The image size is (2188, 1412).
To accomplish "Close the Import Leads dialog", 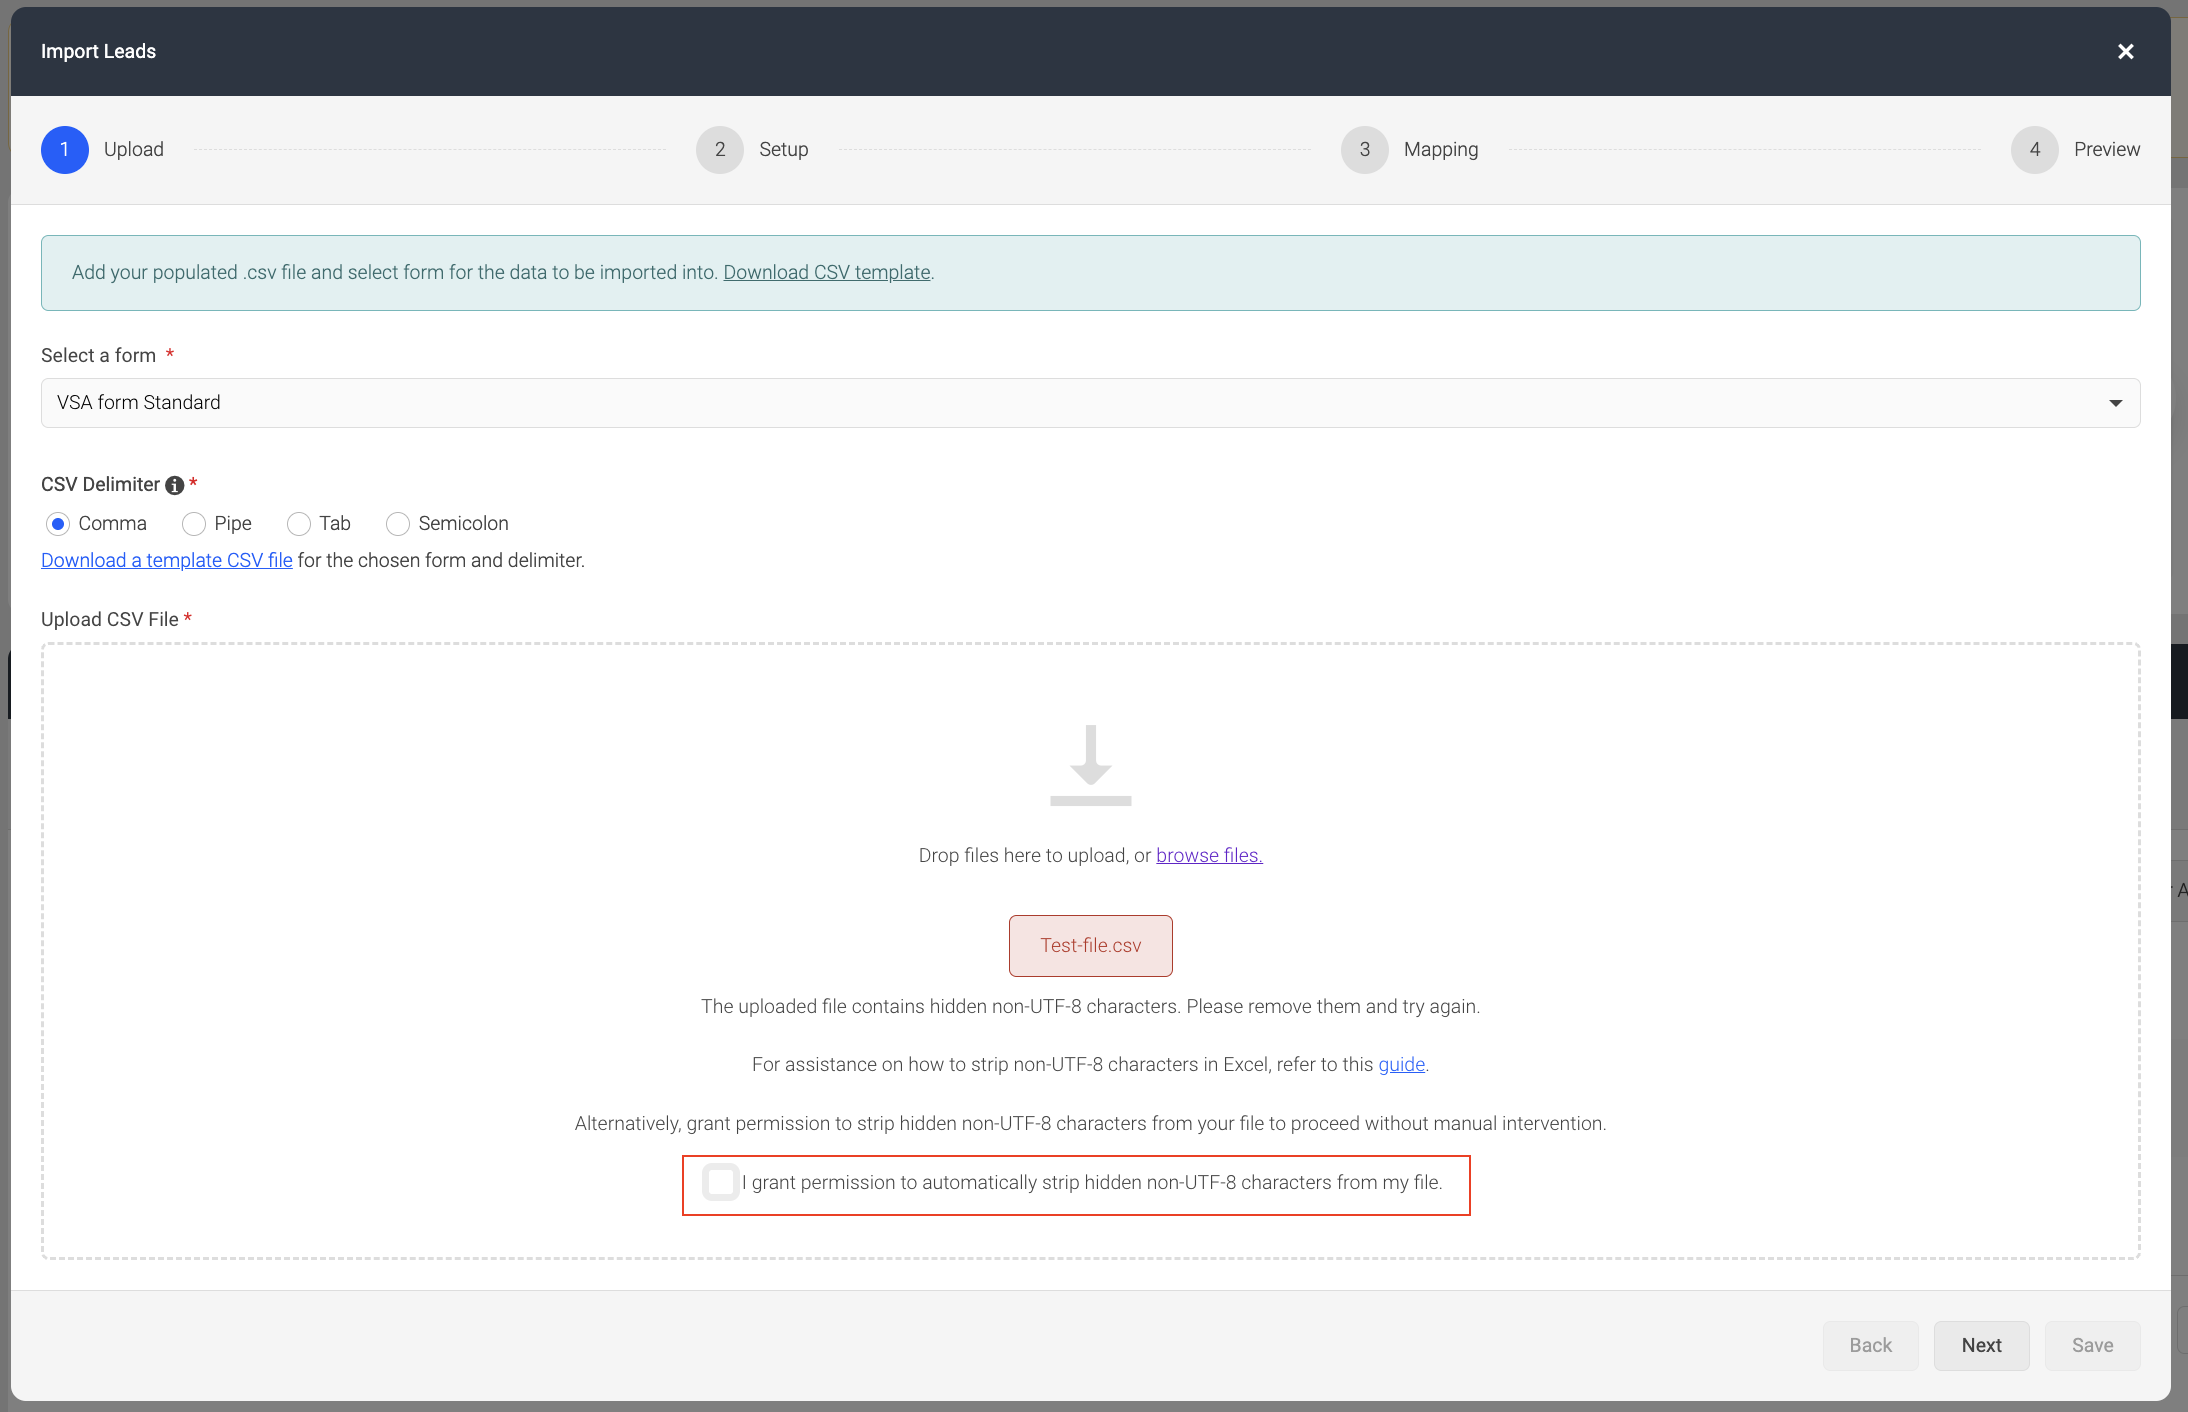I will 2125,52.
